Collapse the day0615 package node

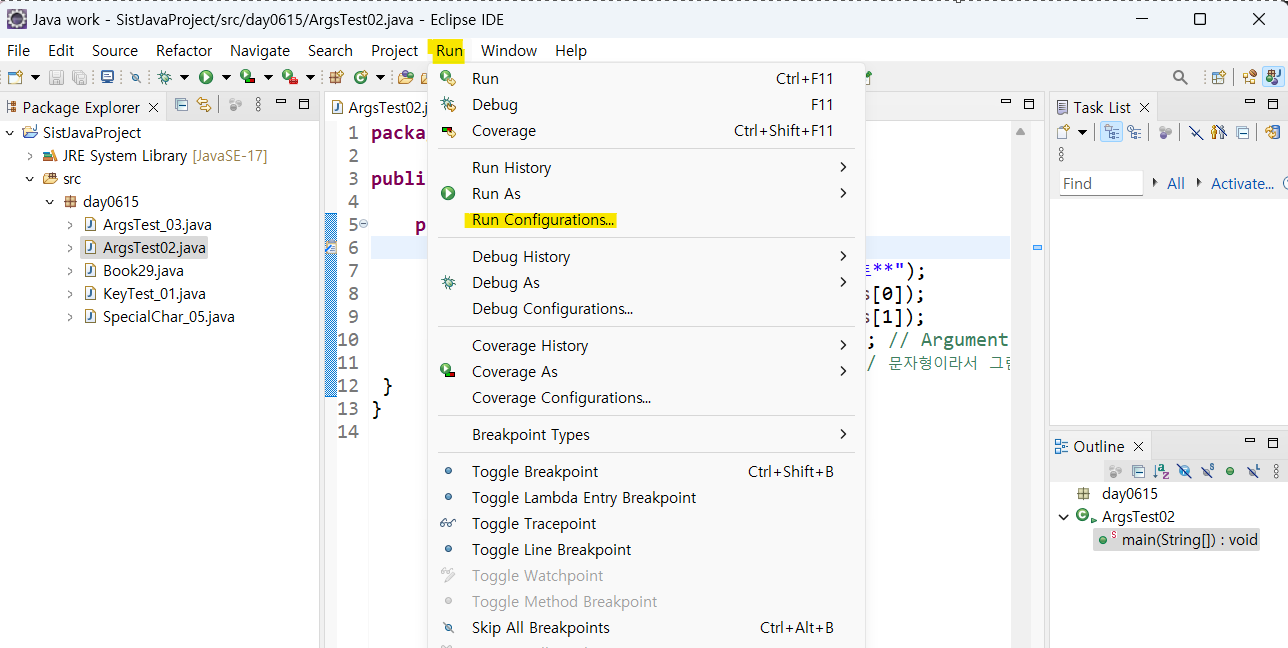[50, 202]
